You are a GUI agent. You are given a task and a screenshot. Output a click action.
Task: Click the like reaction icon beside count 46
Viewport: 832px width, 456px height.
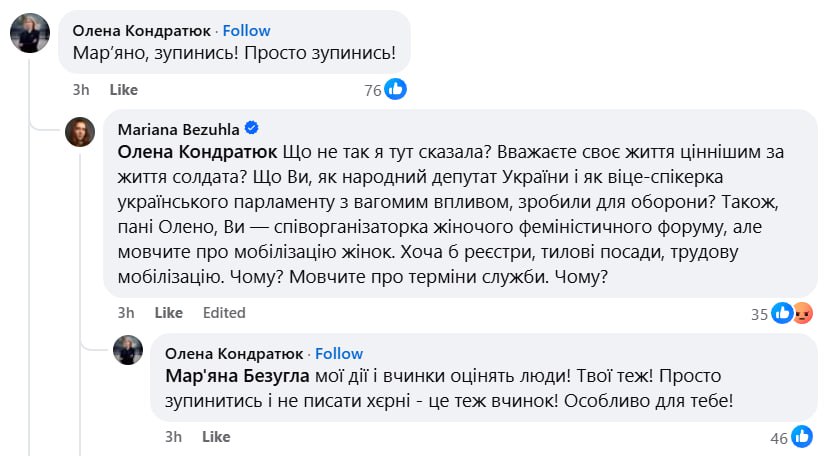click(802, 437)
